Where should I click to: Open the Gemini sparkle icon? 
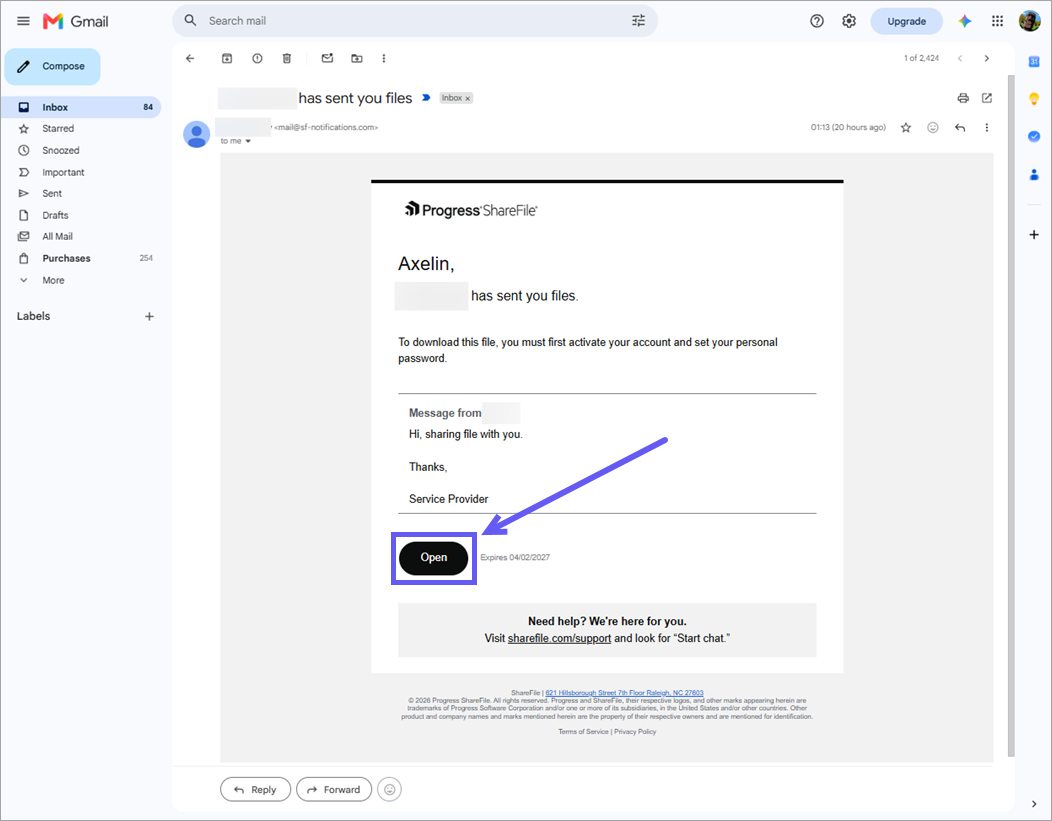[965, 21]
